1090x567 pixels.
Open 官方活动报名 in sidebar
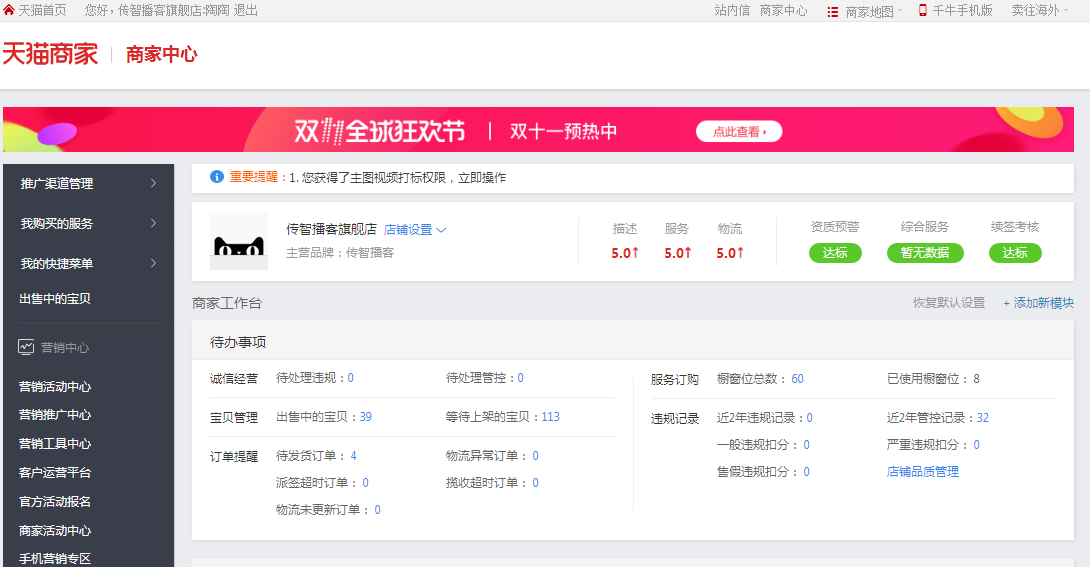click(55, 502)
